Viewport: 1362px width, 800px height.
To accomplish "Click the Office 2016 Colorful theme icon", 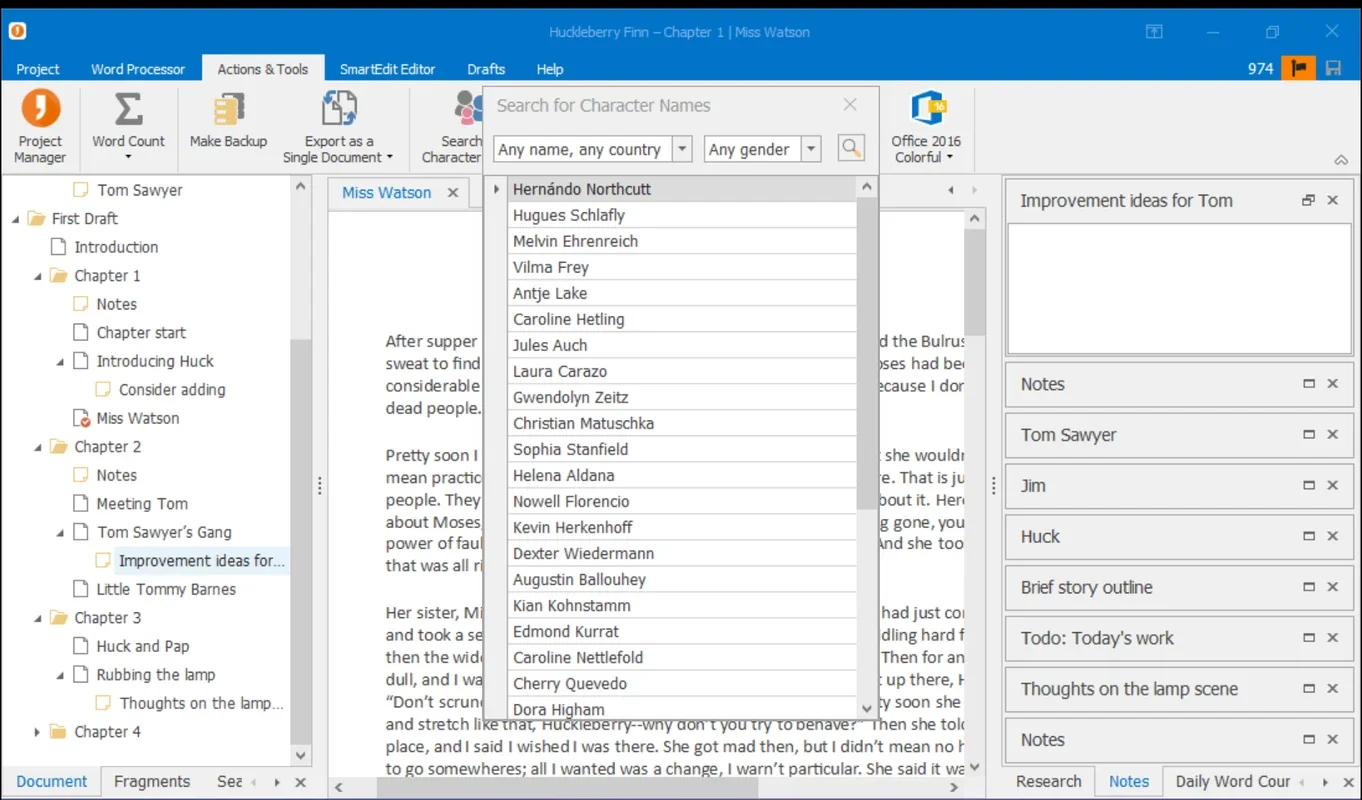I will point(927,108).
